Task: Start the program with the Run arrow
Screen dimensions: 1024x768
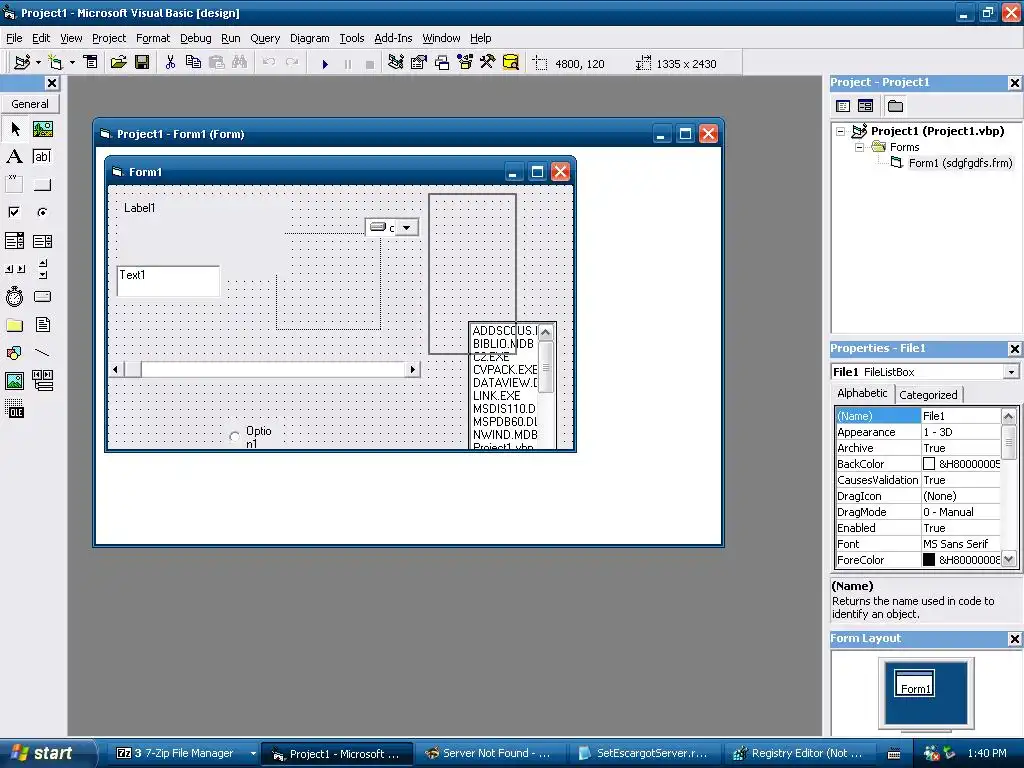Action: tap(325, 63)
